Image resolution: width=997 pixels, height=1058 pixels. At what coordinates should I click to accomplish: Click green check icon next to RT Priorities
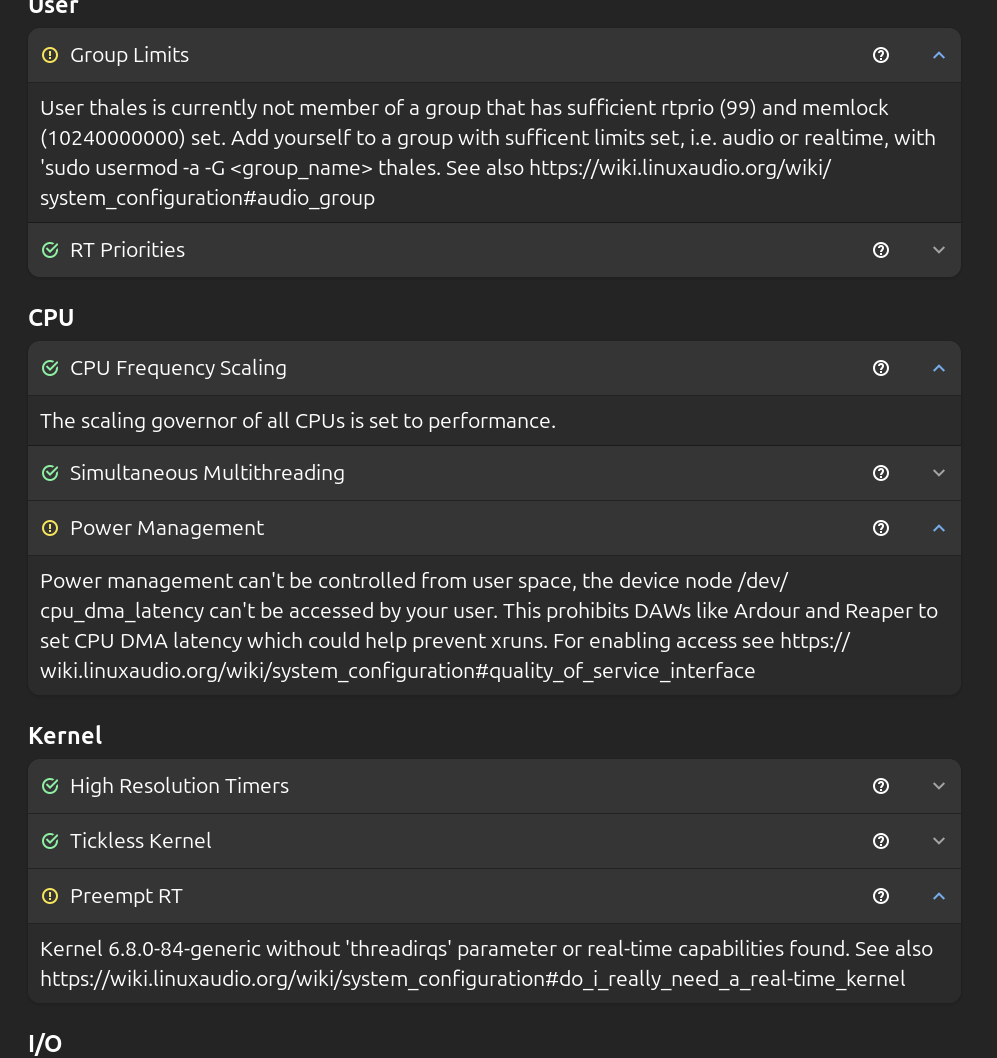(x=50, y=250)
